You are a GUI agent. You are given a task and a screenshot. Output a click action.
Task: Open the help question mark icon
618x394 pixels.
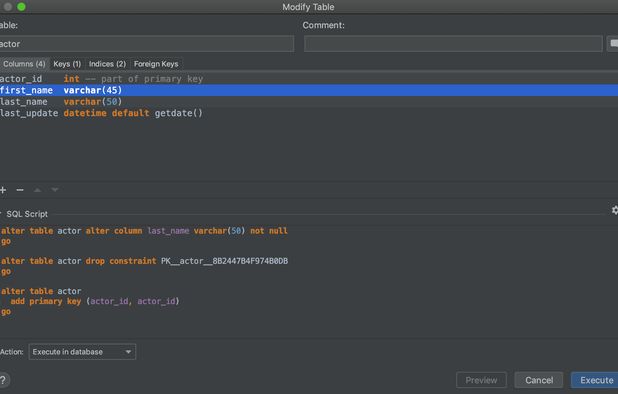point(3,380)
